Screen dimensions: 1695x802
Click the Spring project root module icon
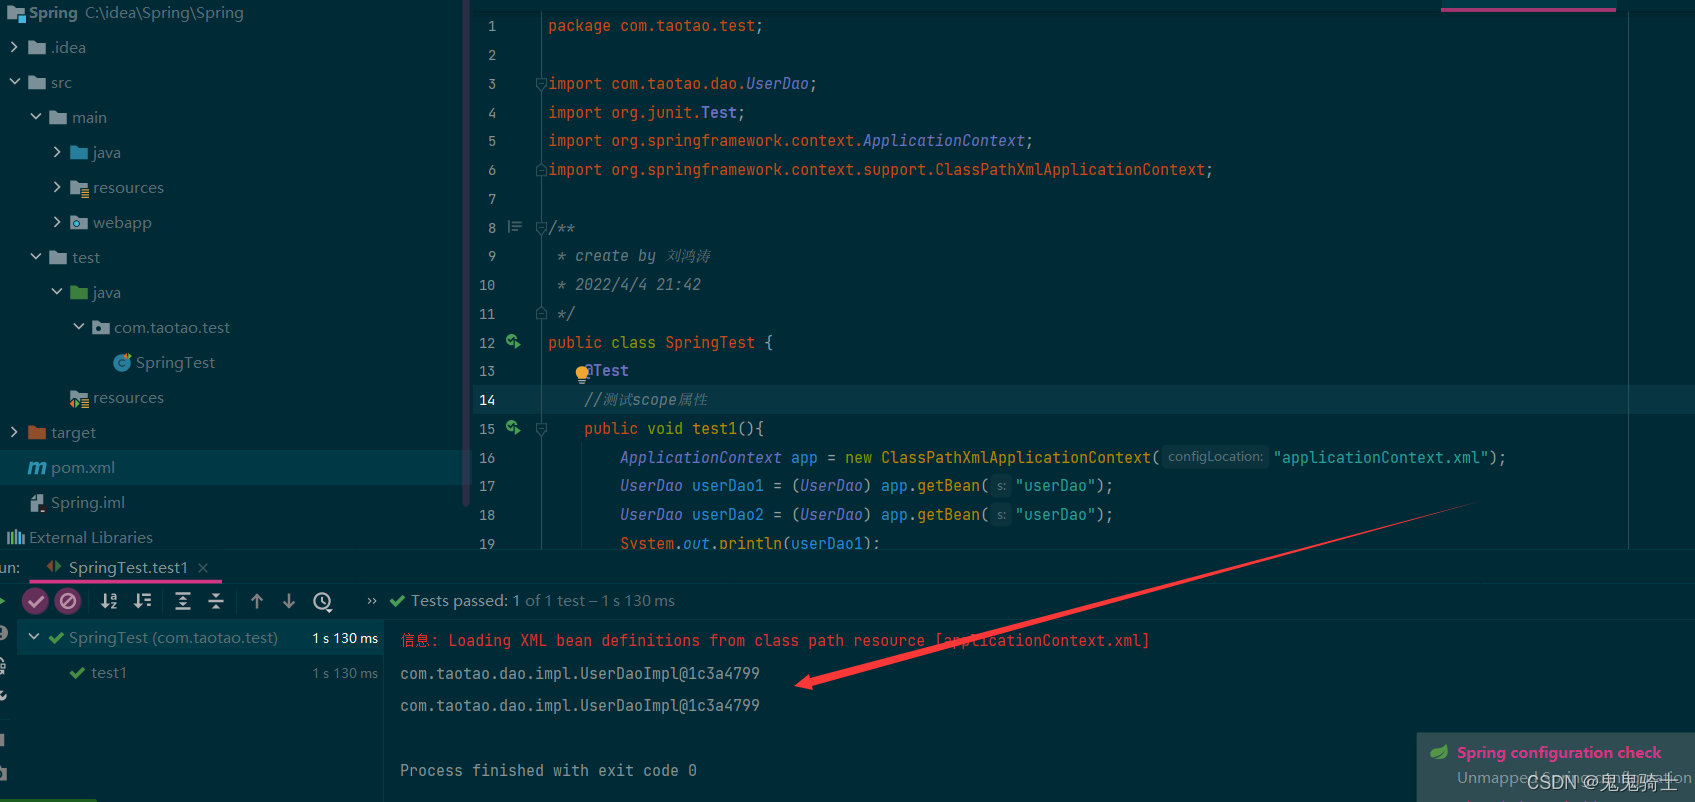click(x=16, y=13)
